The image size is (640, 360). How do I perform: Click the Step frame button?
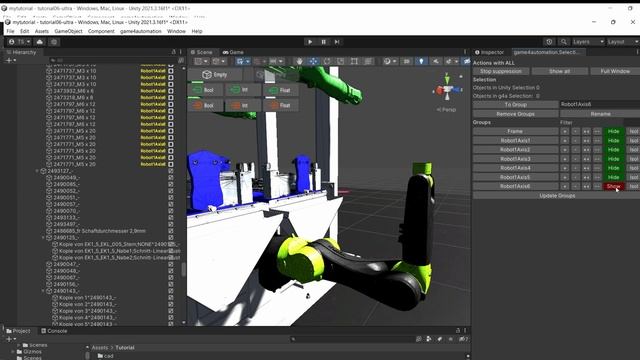[x=337, y=42]
